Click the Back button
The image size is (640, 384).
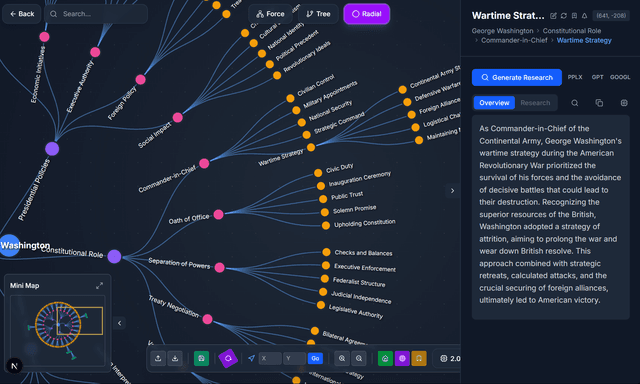coord(22,14)
